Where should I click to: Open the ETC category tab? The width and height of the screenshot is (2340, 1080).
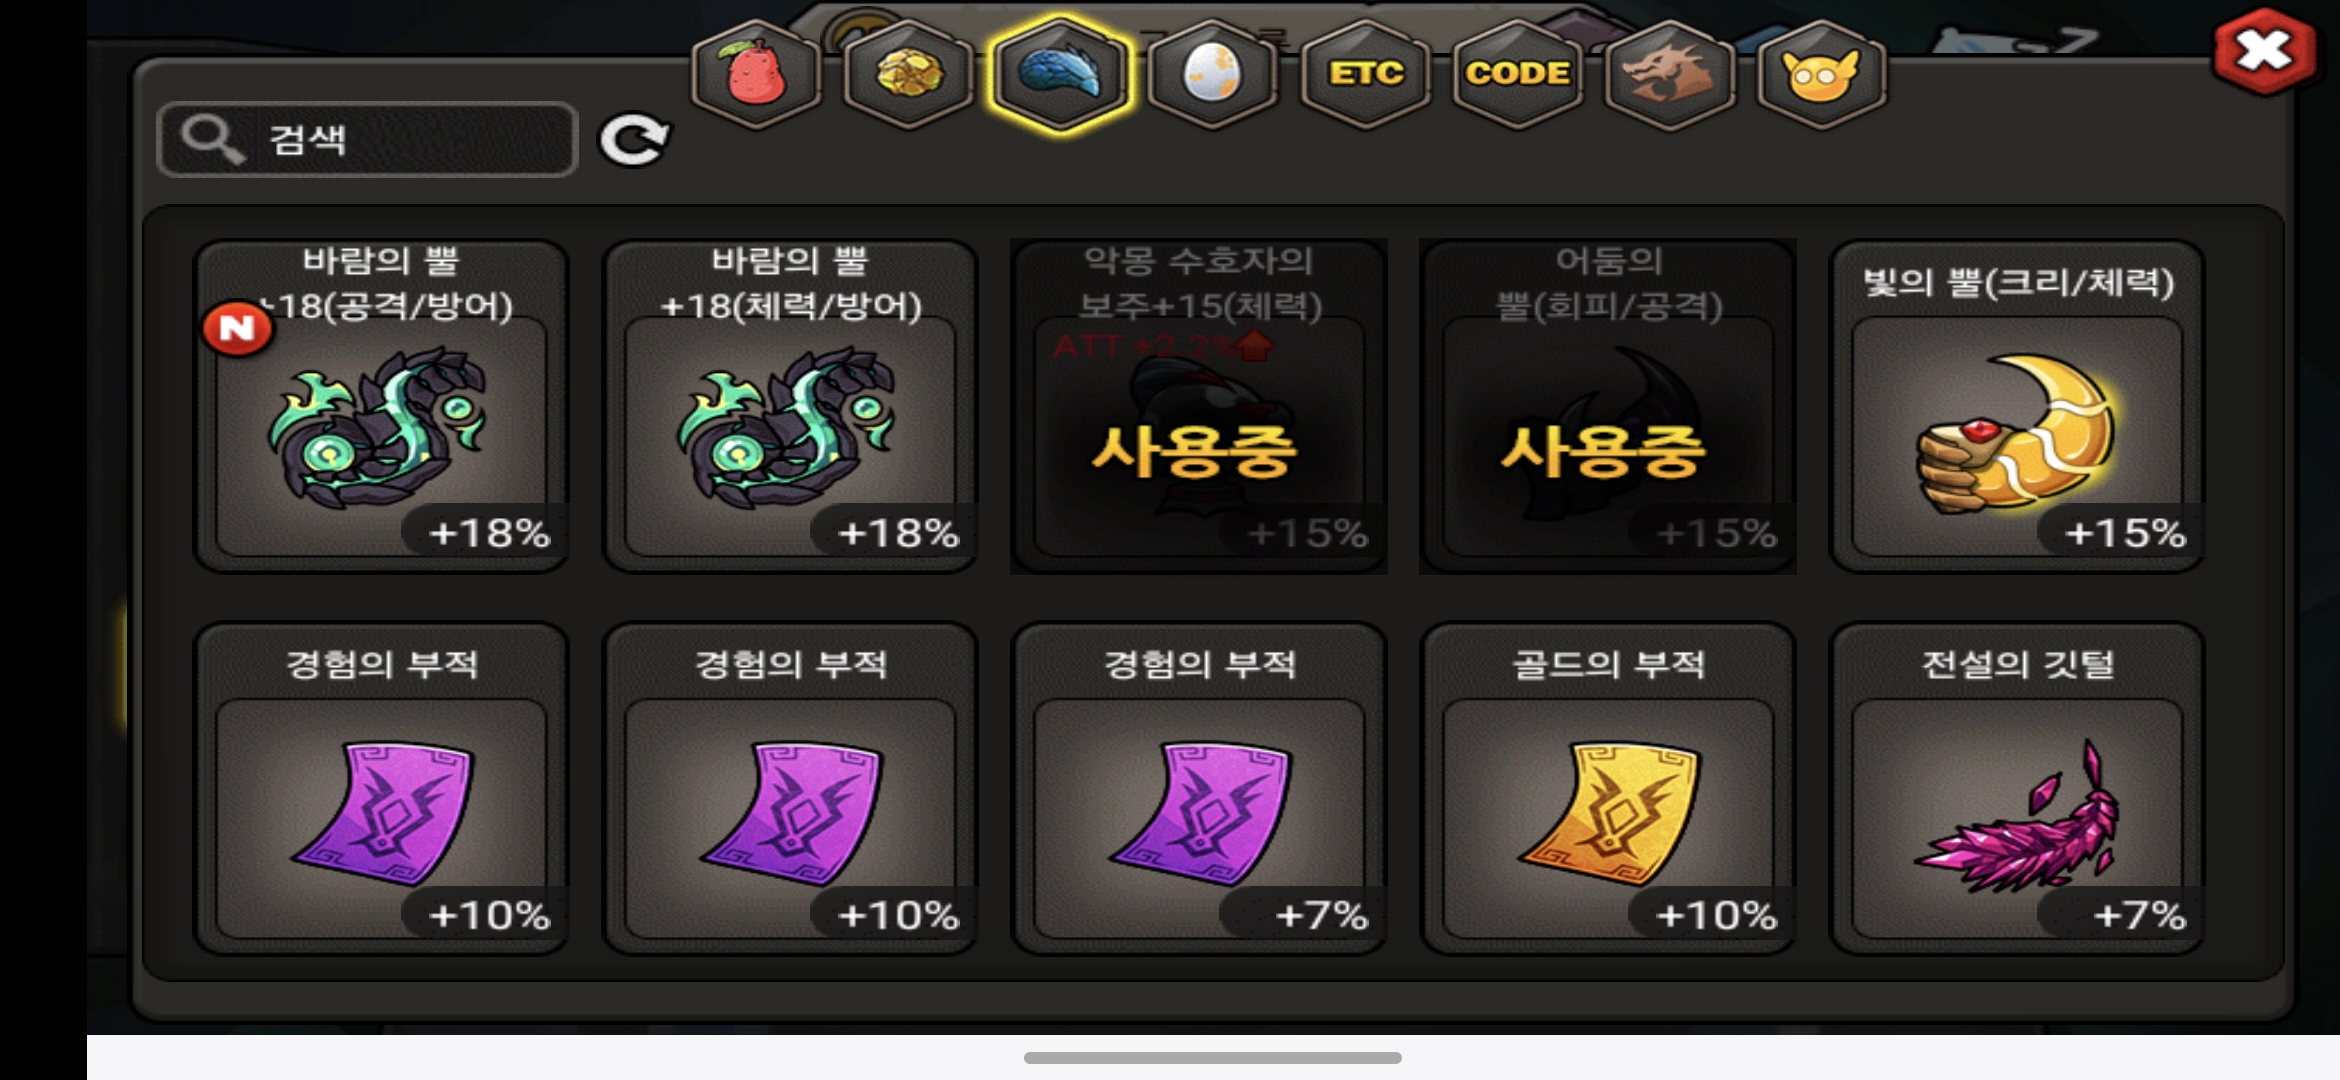click(1365, 74)
